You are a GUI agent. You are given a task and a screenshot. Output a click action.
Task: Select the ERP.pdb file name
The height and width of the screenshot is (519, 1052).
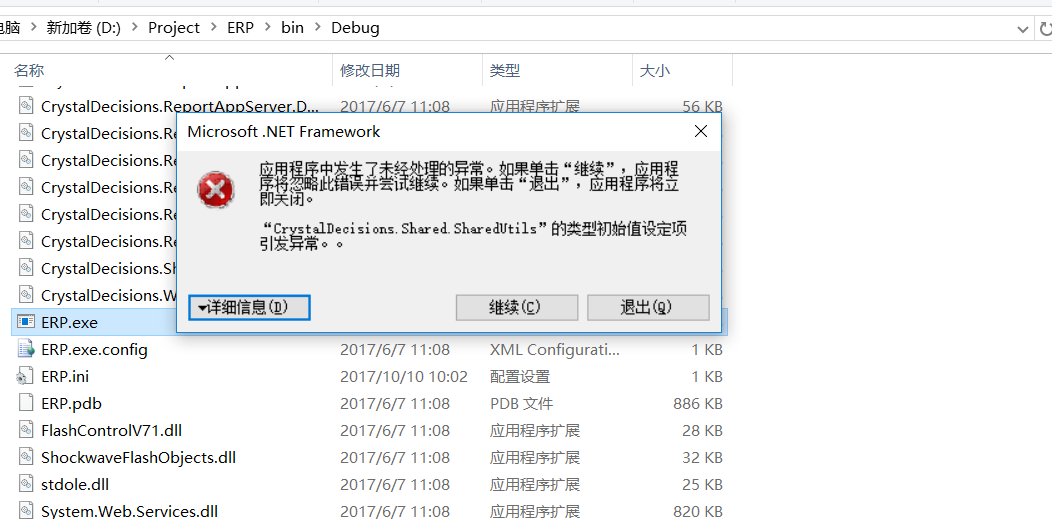[71, 404]
